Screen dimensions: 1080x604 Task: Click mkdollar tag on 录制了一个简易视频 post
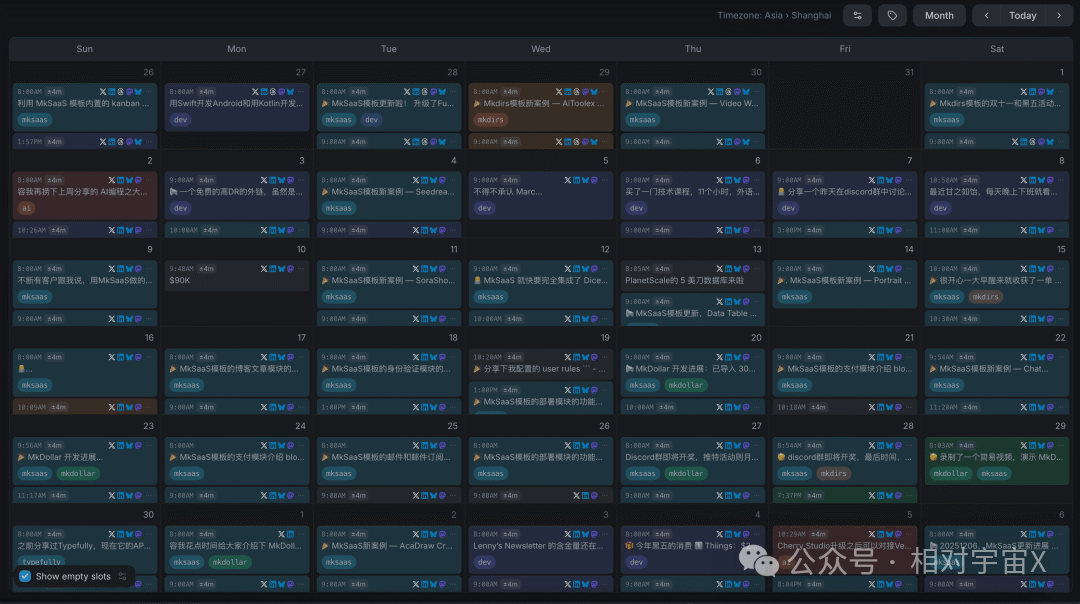click(x=951, y=473)
